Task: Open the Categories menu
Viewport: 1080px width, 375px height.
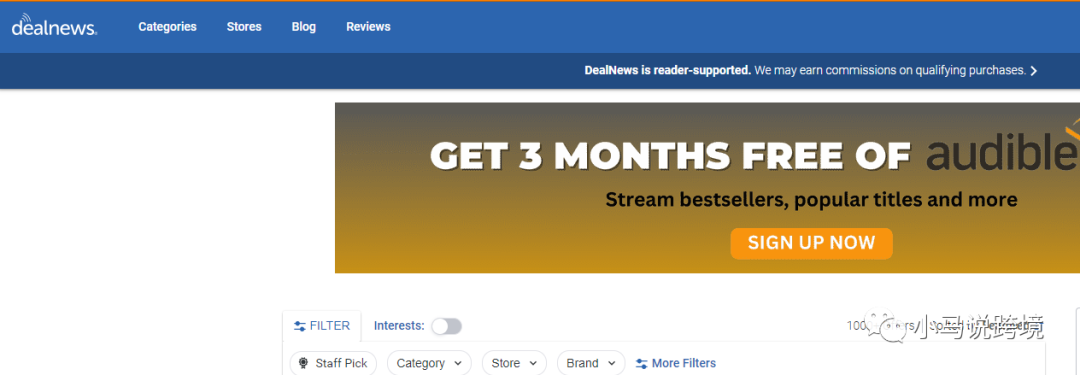Action: click(167, 27)
